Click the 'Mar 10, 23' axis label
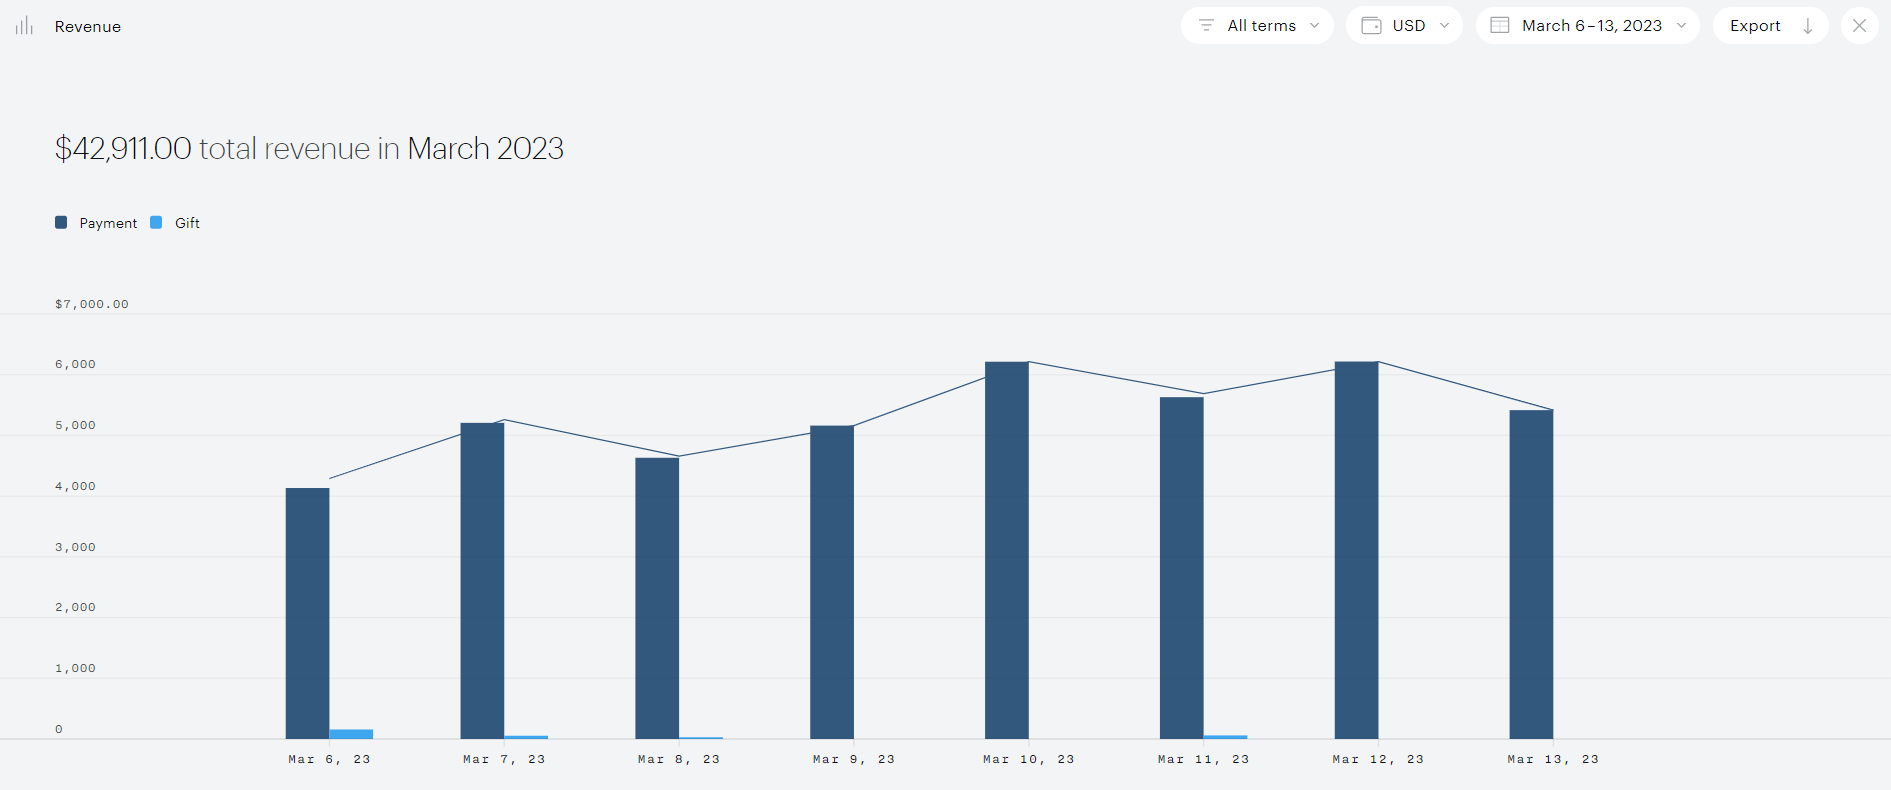This screenshot has width=1891, height=790. pos(1029,759)
